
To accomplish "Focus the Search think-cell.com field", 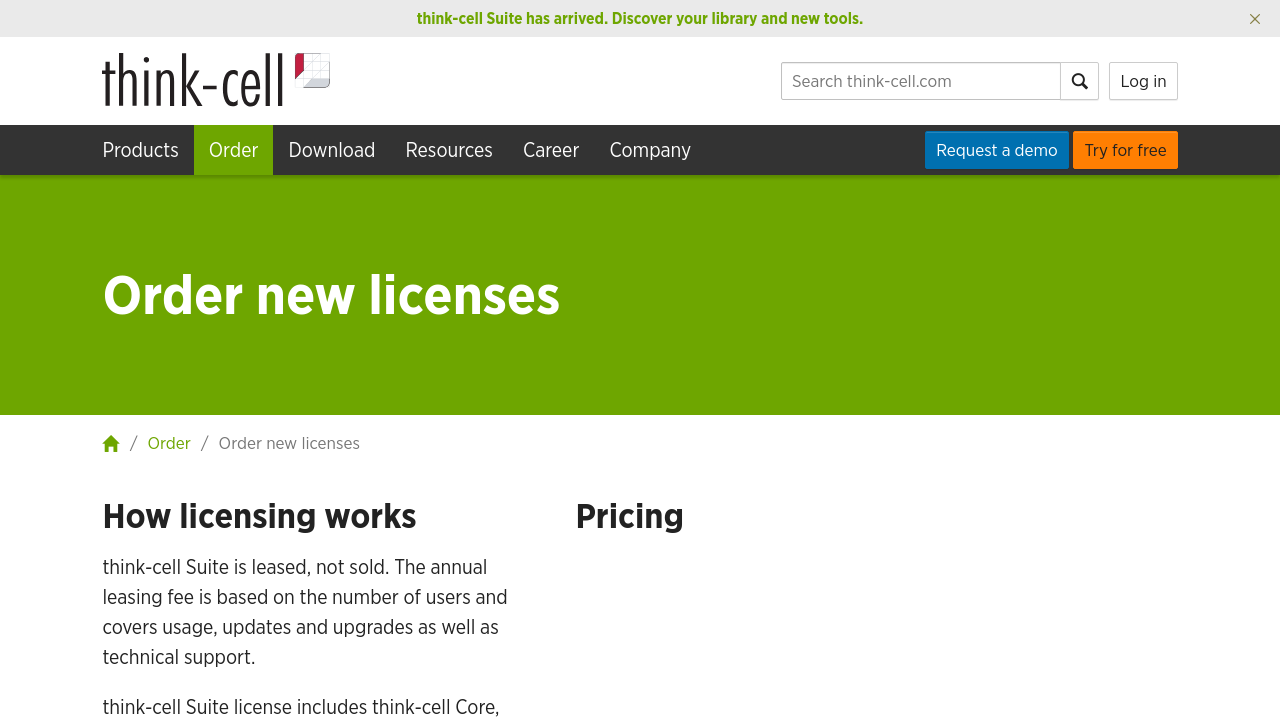I will pyautogui.click(x=920, y=81).
